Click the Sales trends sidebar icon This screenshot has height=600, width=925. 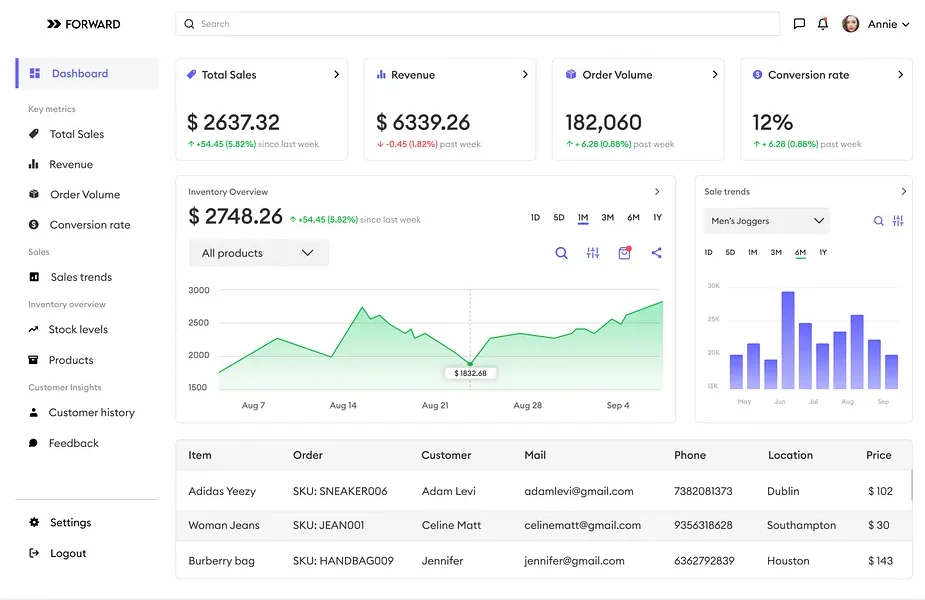pos(34,277)
